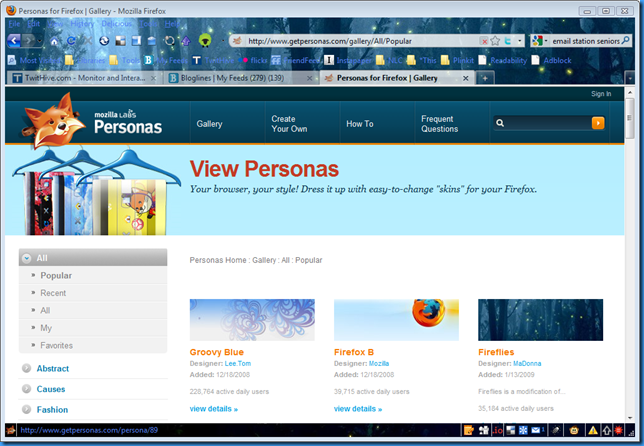Click the circular ring toolbar icon
The width and height of the screenshot is (644, 446).
click(x=169, y=41)
